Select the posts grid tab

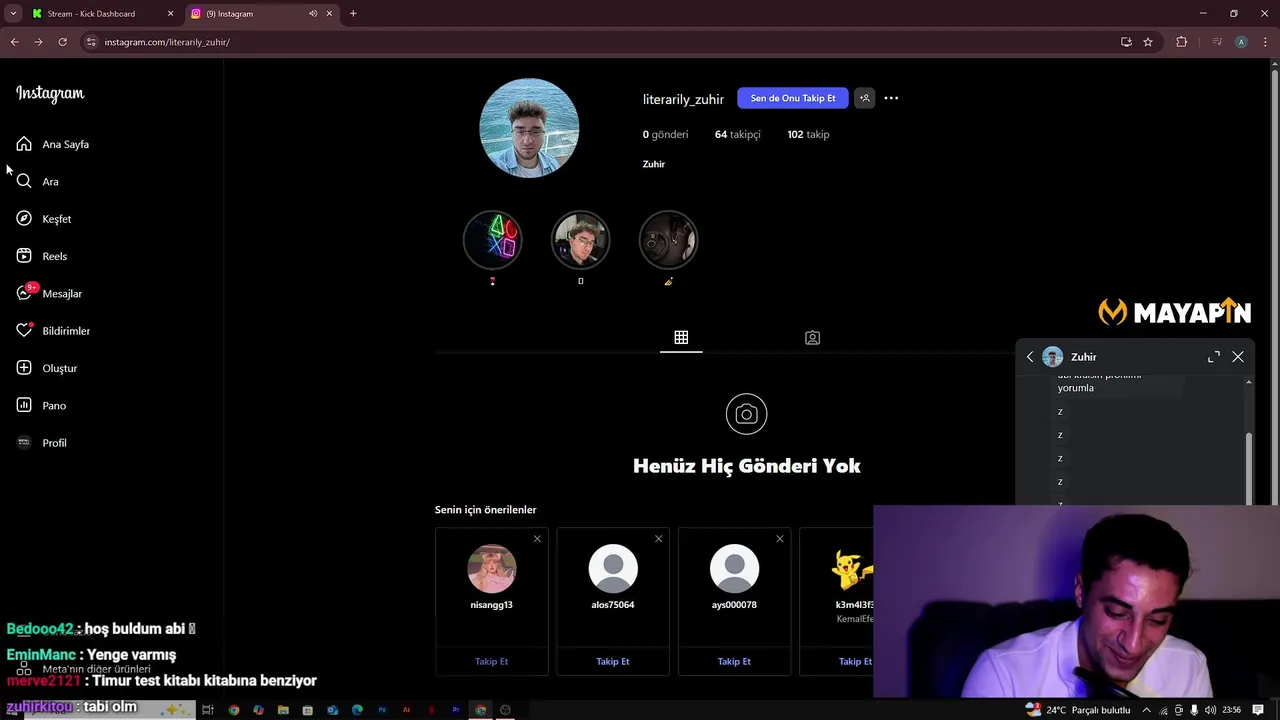coord(681,338)
